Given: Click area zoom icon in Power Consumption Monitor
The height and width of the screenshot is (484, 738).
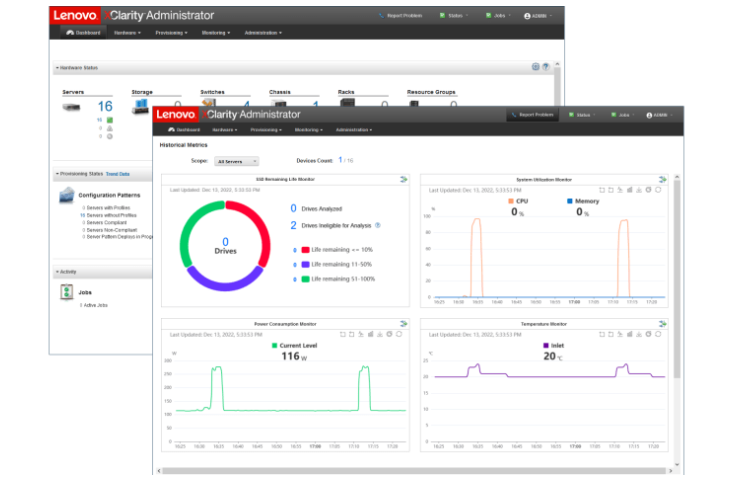Looking at the screenshot, I should [343, 334].
